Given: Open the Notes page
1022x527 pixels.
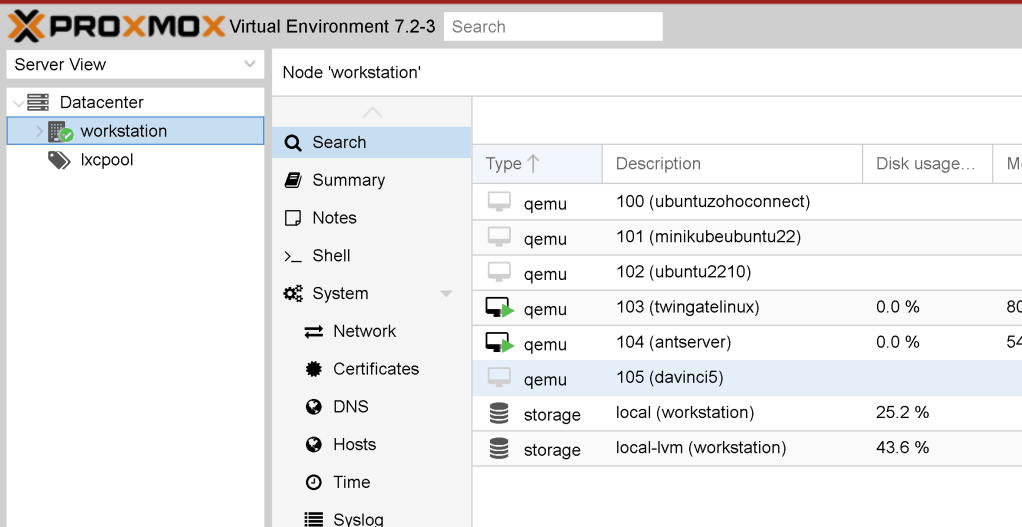Looking at the screenshot, I should click(x=372, y=218).
